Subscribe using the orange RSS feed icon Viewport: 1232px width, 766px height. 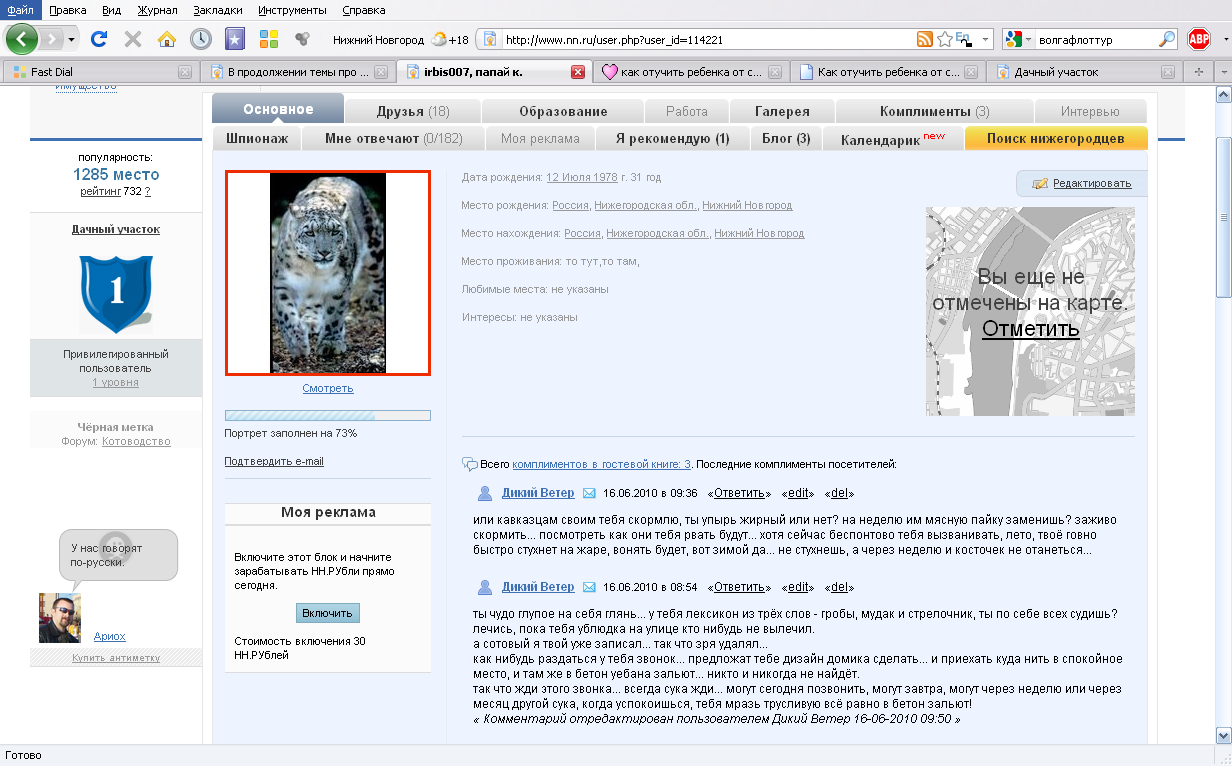(925, 40)
